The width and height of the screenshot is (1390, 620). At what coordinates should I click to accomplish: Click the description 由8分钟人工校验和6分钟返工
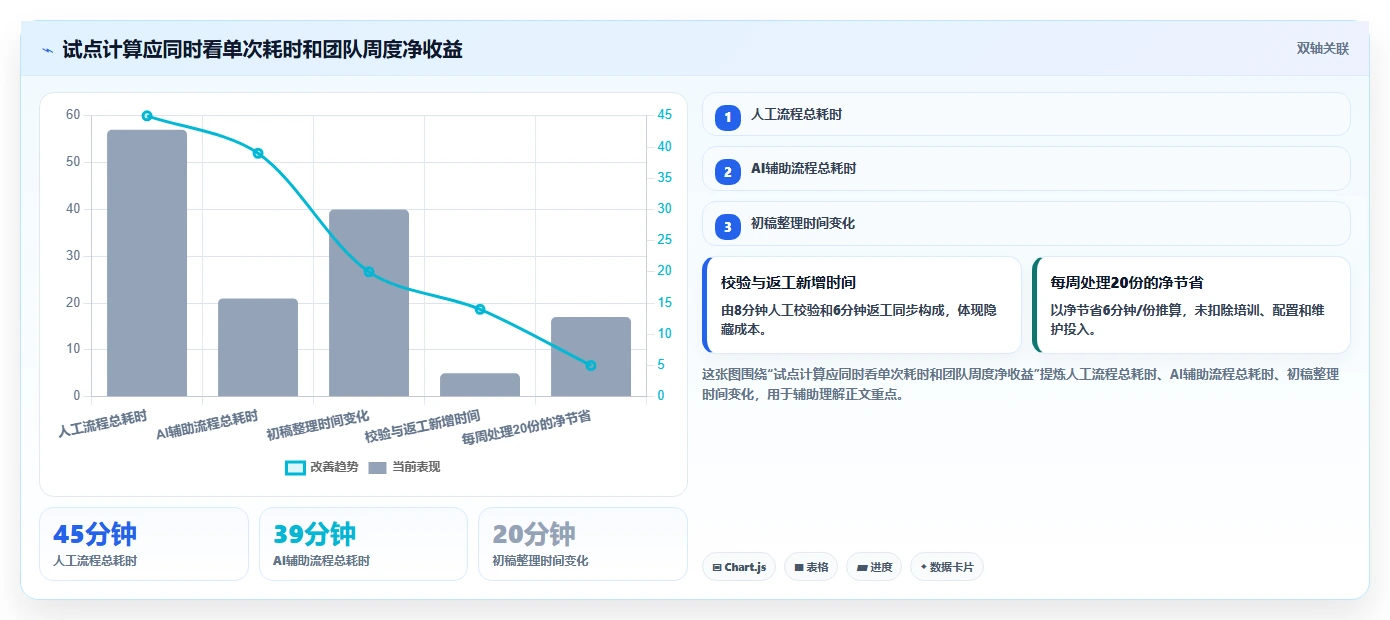(858, 319)
